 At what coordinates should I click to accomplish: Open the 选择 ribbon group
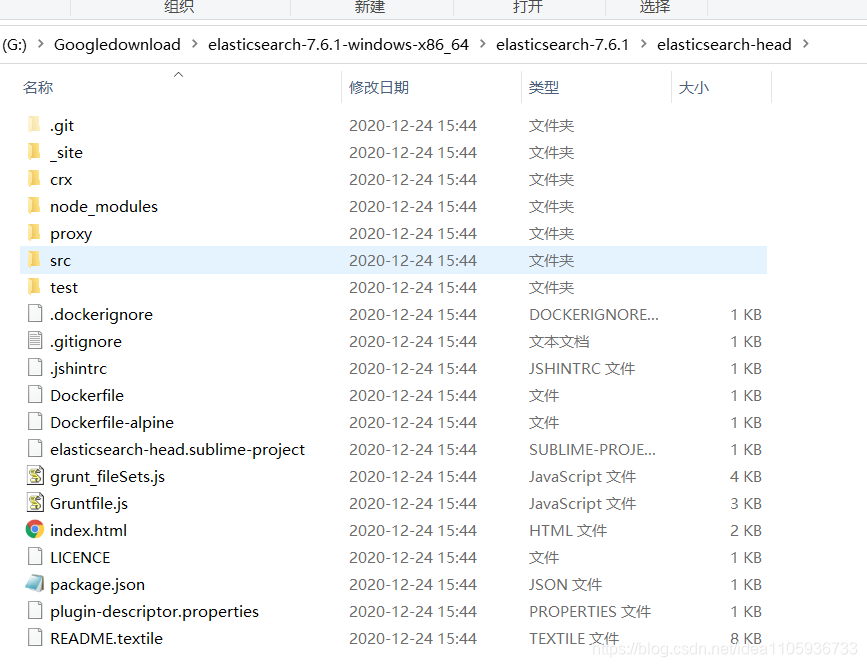point(655,7)
